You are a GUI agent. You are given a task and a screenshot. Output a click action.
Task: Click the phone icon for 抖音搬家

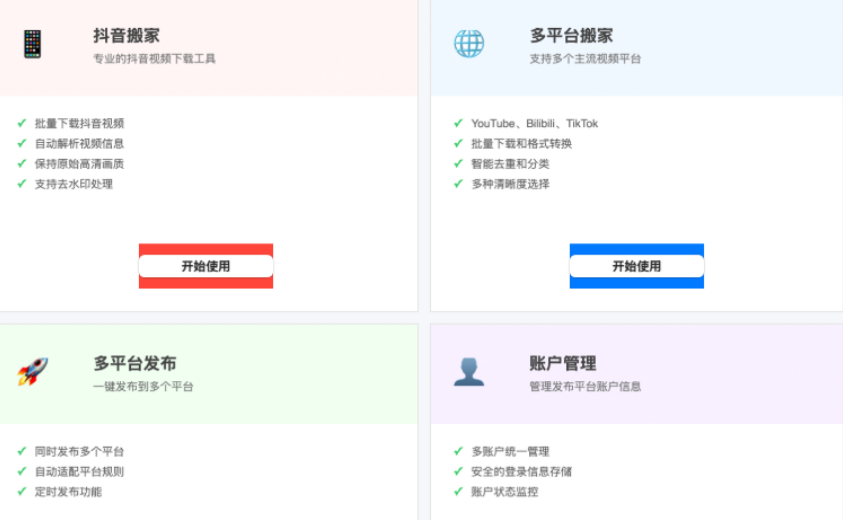32,44
